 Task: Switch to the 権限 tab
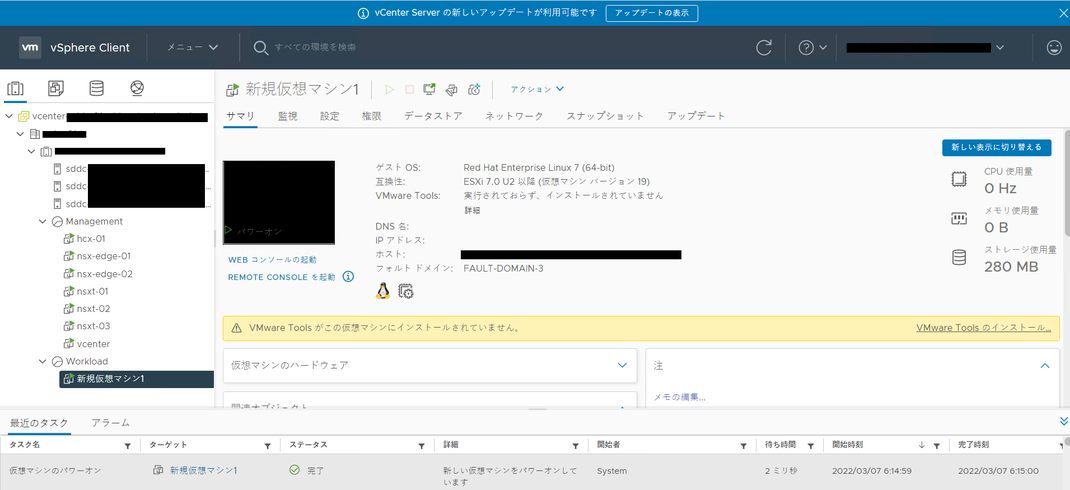(371, 116)
